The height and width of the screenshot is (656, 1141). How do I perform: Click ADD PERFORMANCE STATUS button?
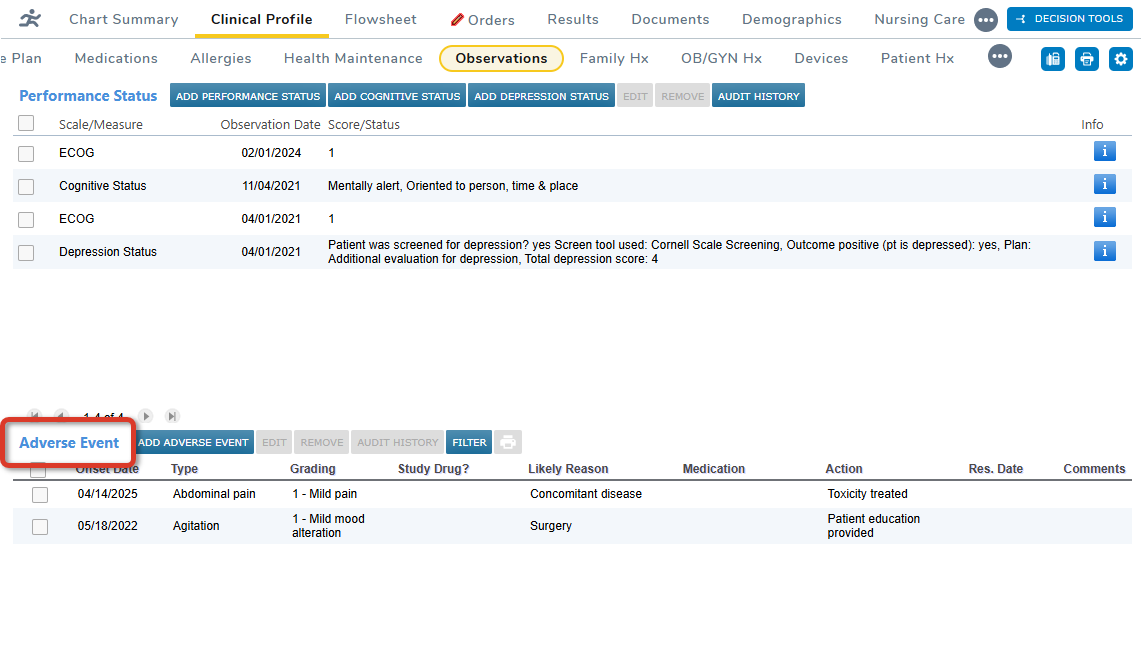(x=248, y=95)
